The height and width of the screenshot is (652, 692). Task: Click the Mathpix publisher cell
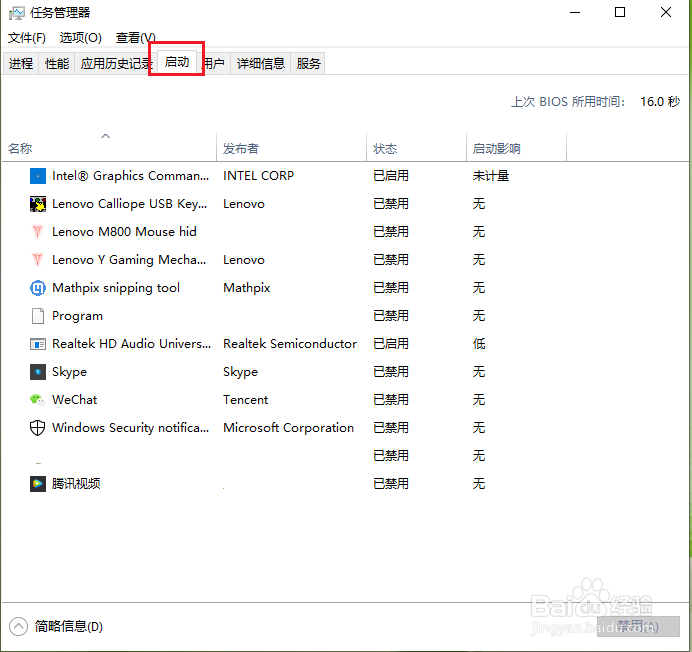click(x=247, y=288)
